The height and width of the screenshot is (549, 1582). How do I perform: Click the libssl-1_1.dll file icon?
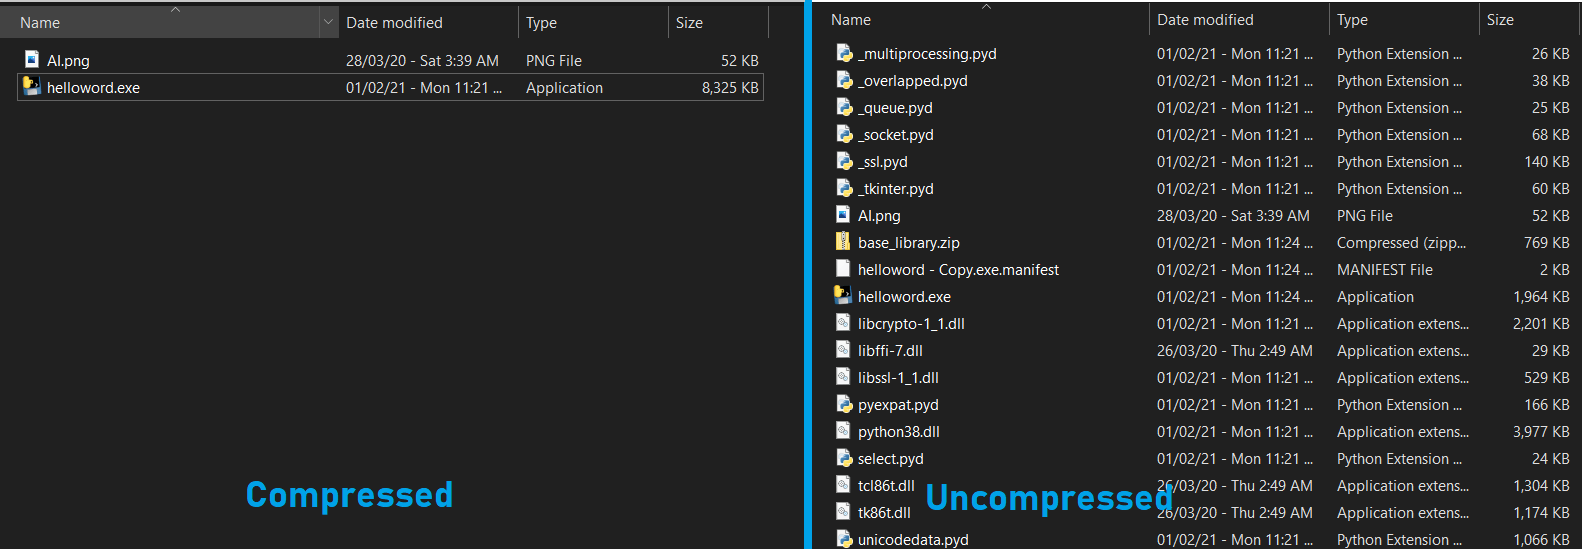[x=844, y=377]
